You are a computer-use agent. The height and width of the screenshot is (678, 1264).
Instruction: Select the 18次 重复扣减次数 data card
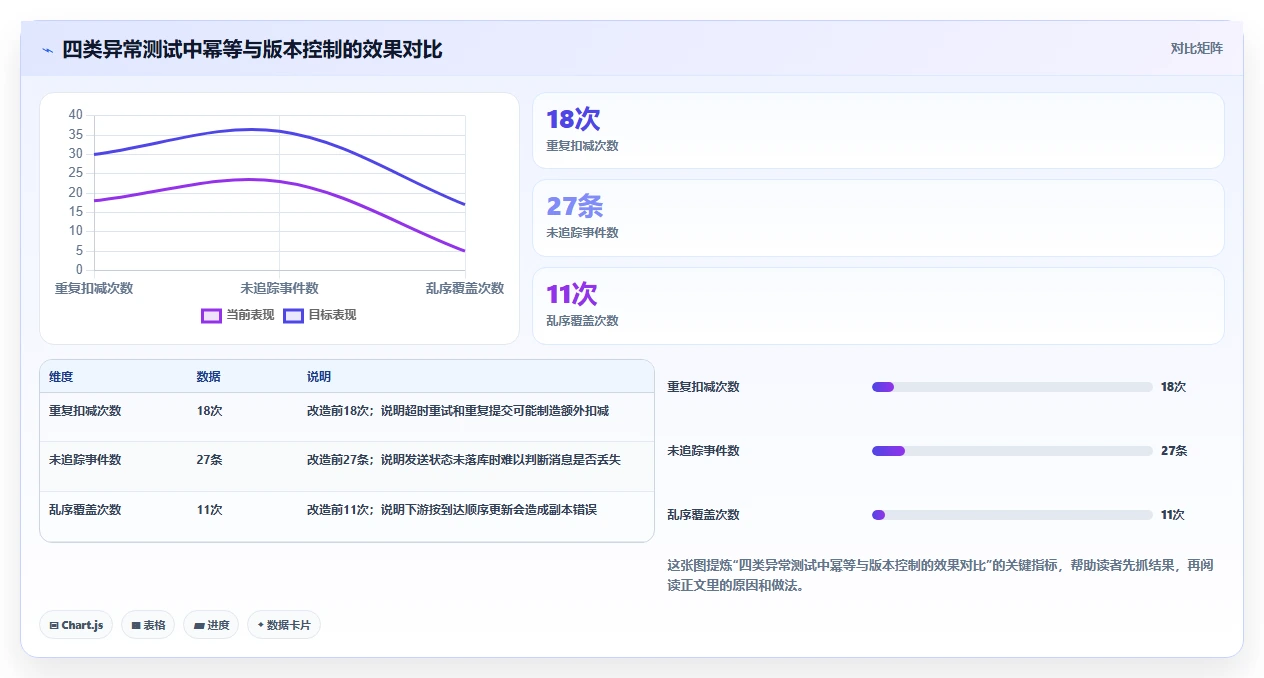[878, 131]
